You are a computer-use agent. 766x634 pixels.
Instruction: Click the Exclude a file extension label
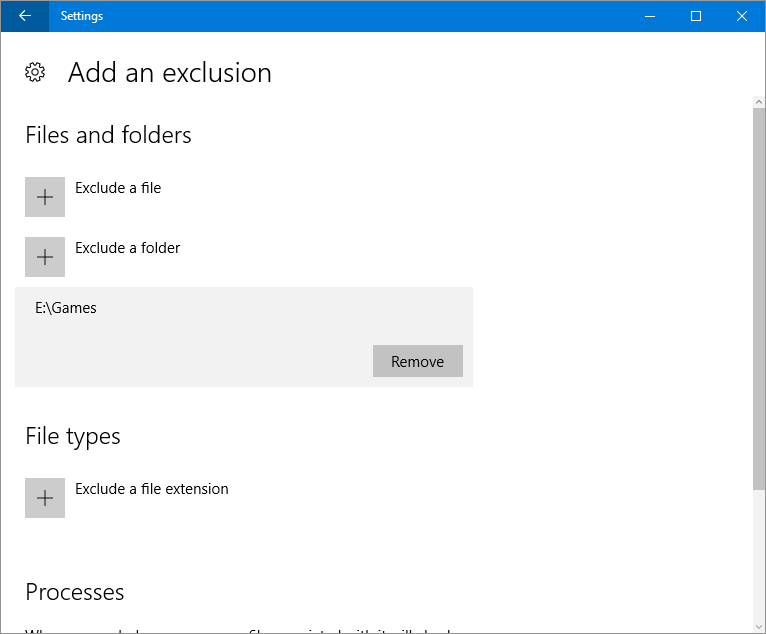pyautogui.click(x=151, y=489)
